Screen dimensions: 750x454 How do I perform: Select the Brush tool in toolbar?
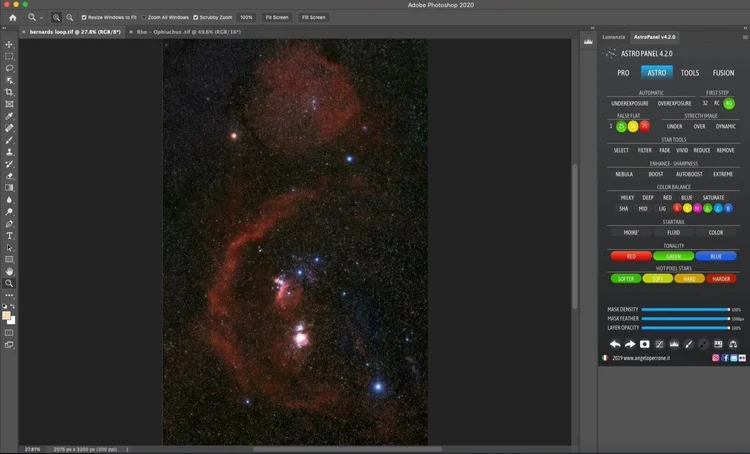(x=9, y=140)
